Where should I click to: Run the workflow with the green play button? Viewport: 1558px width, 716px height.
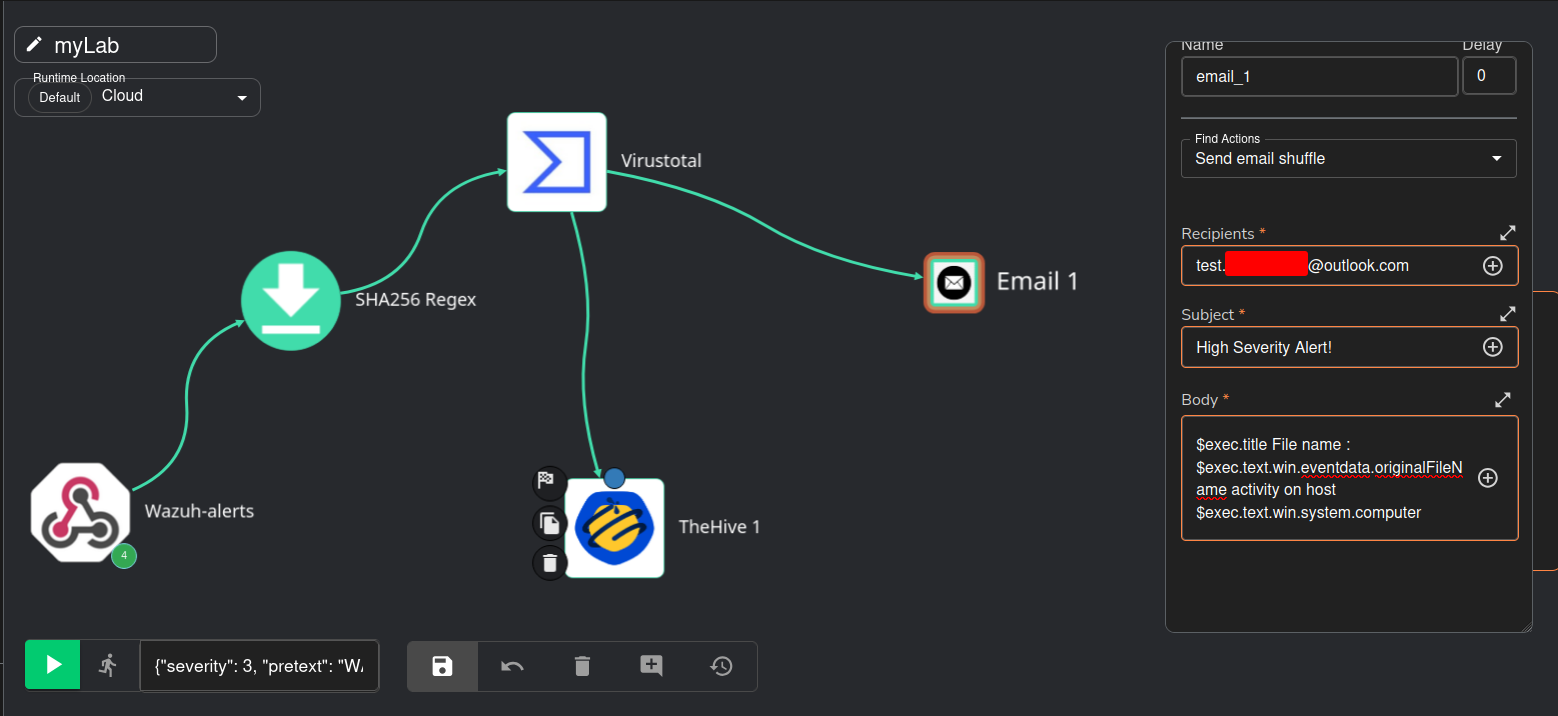pyautogui.click(x=53, y=665)
